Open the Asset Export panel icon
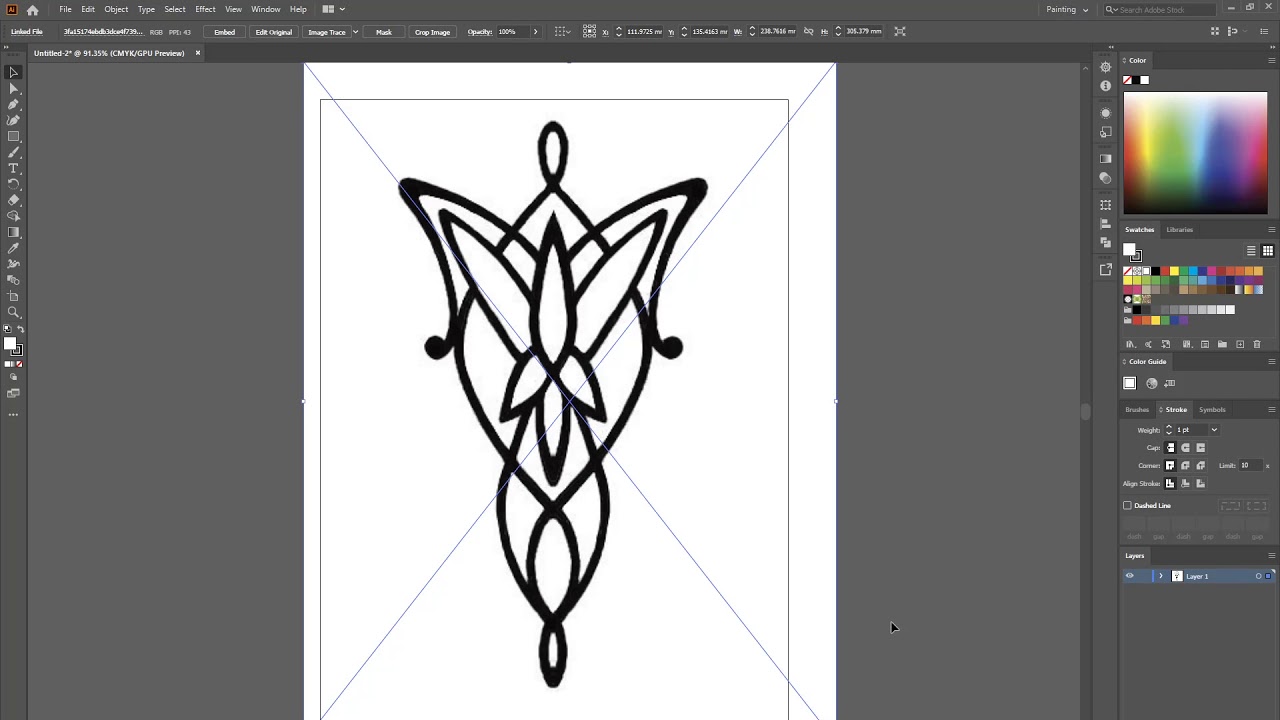The image size is (1280, 720). click(x=1105, y=269)
